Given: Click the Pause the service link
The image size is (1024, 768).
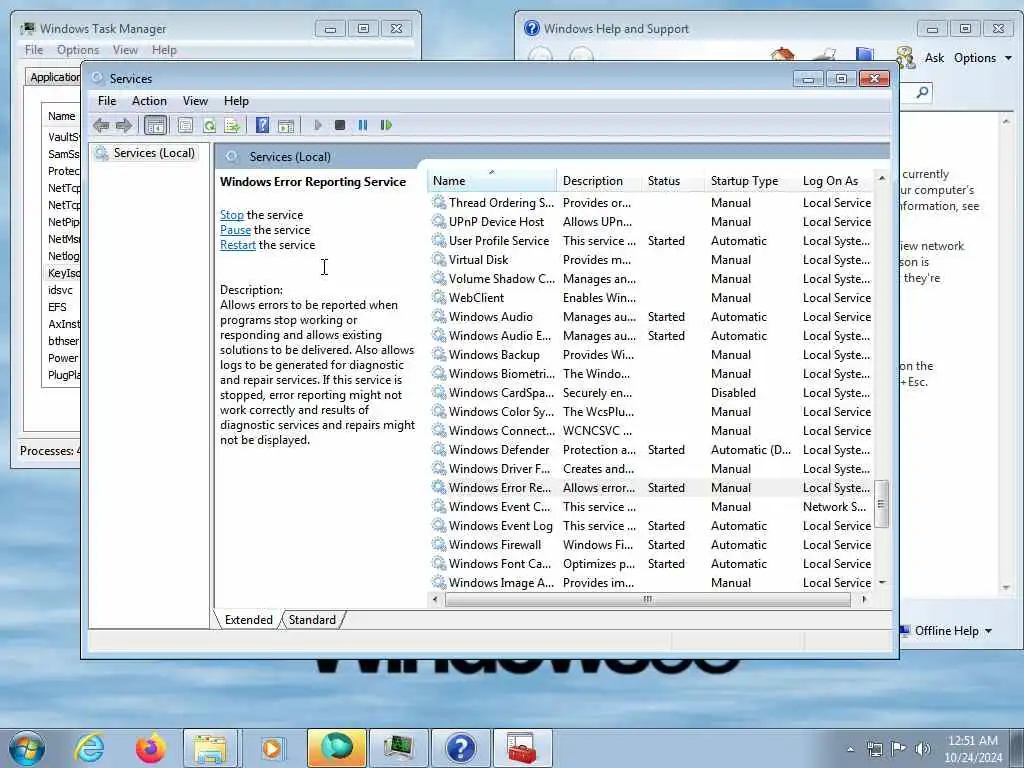Looking at the screenshot, I should pyautogui.click(x=235, y=230).
